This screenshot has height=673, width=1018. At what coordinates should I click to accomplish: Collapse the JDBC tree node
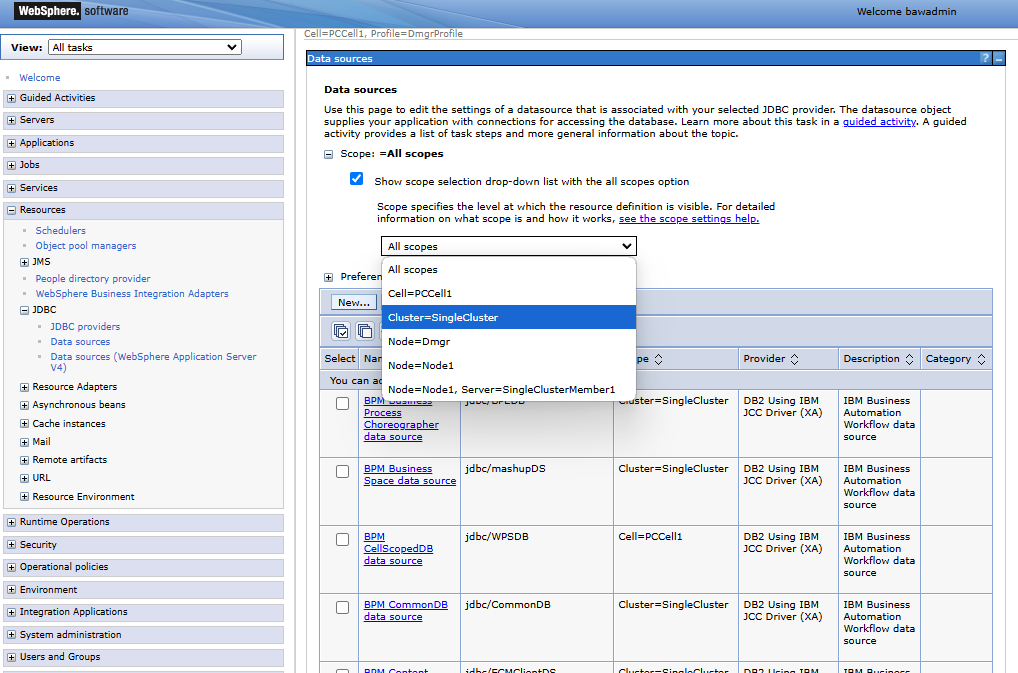[x=24, y=310]
